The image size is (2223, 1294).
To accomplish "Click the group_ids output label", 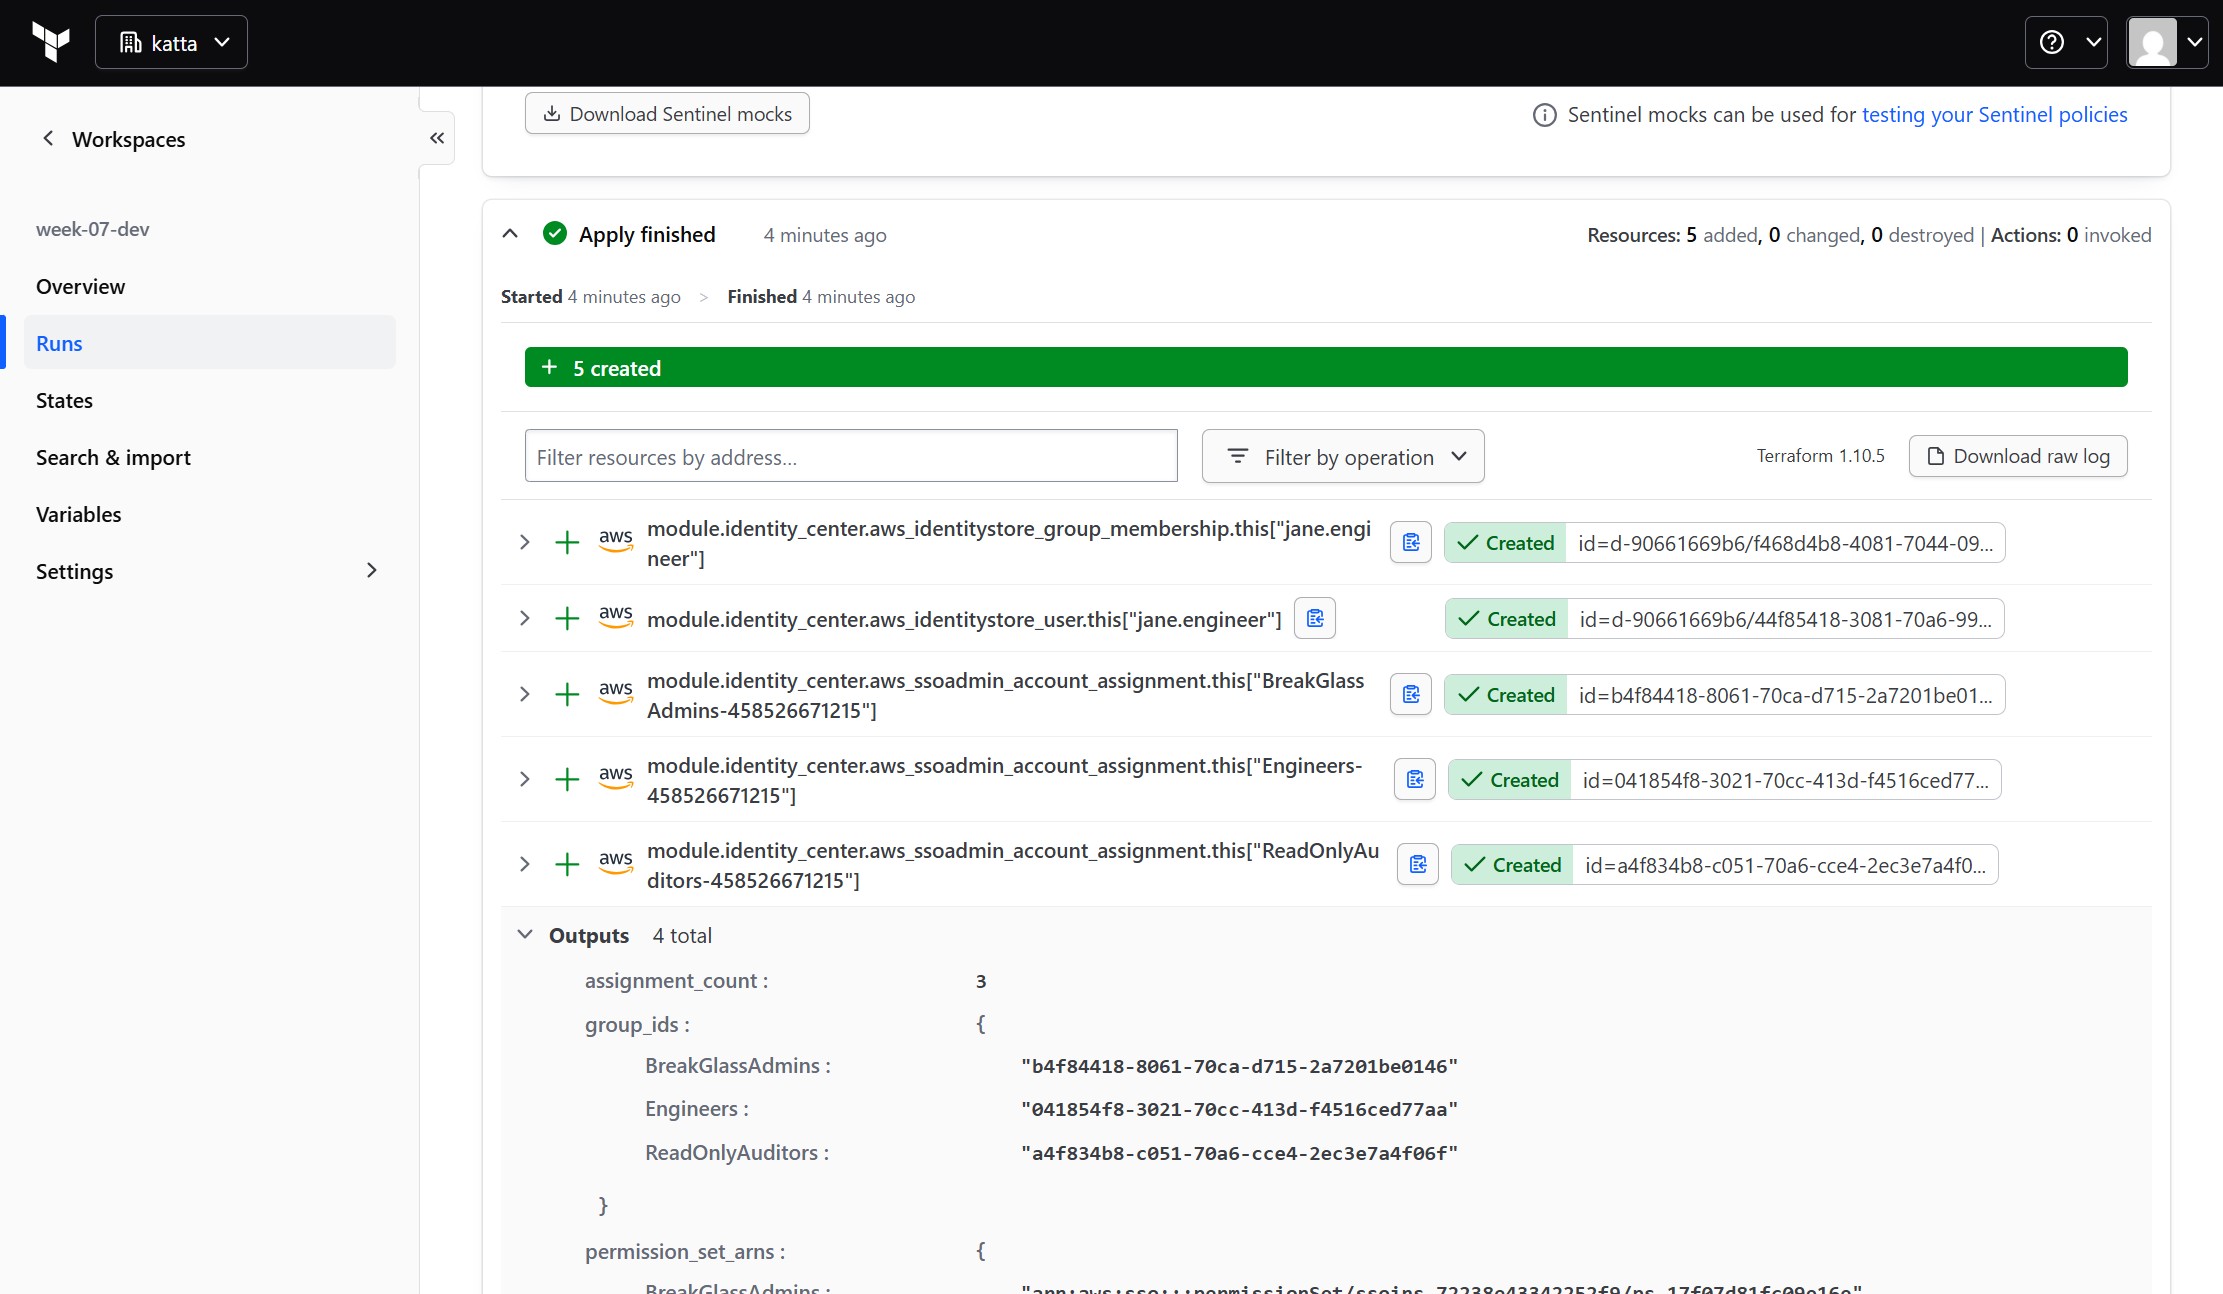I will click(x=637, y=1025).
